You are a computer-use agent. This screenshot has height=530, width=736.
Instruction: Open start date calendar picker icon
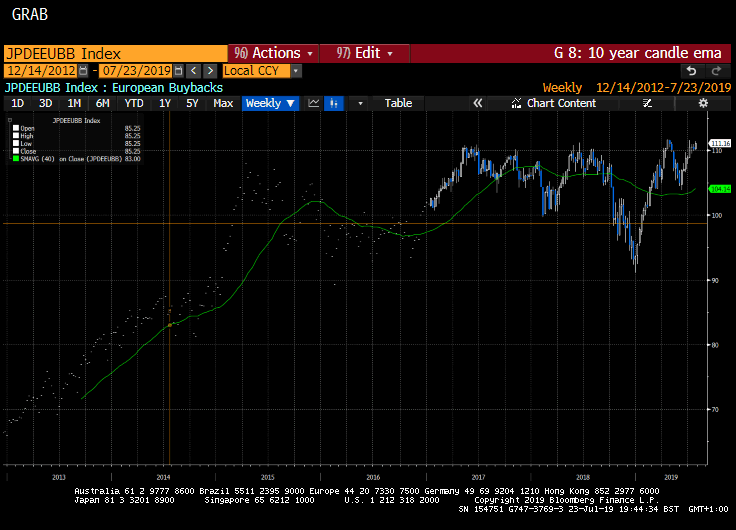[x=84, y=71]
